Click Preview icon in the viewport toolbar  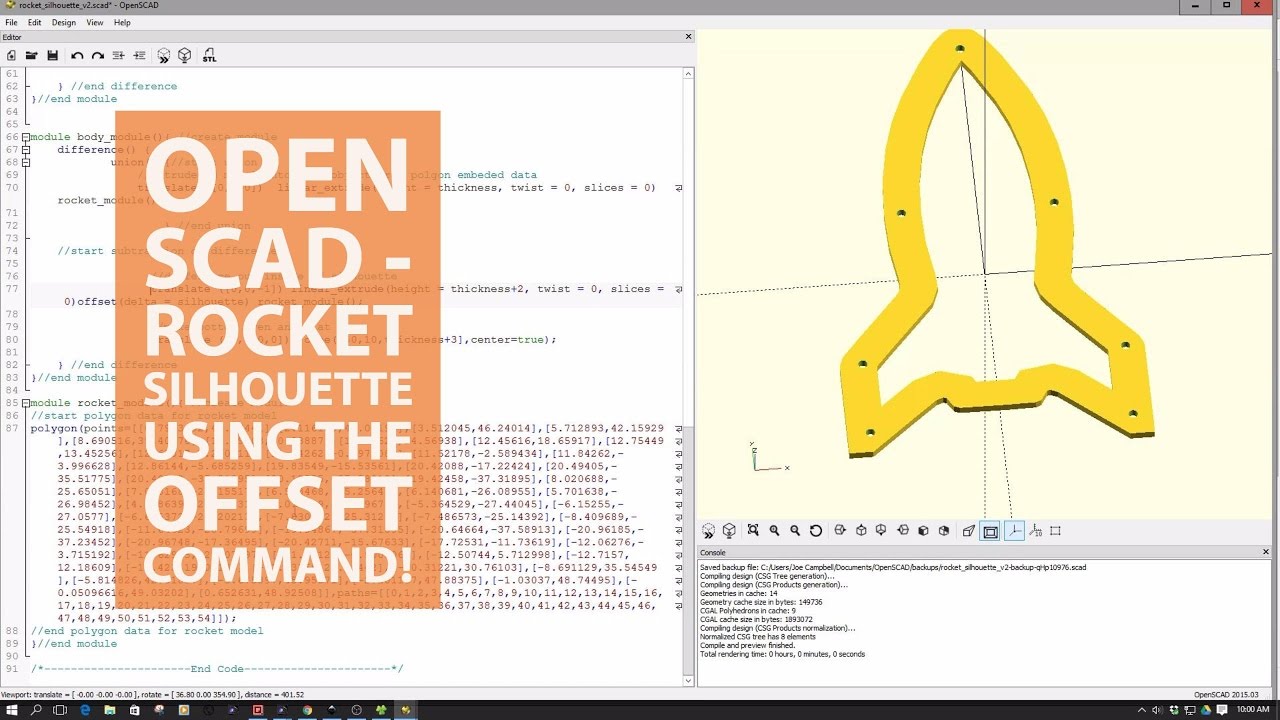coord(708,531)
